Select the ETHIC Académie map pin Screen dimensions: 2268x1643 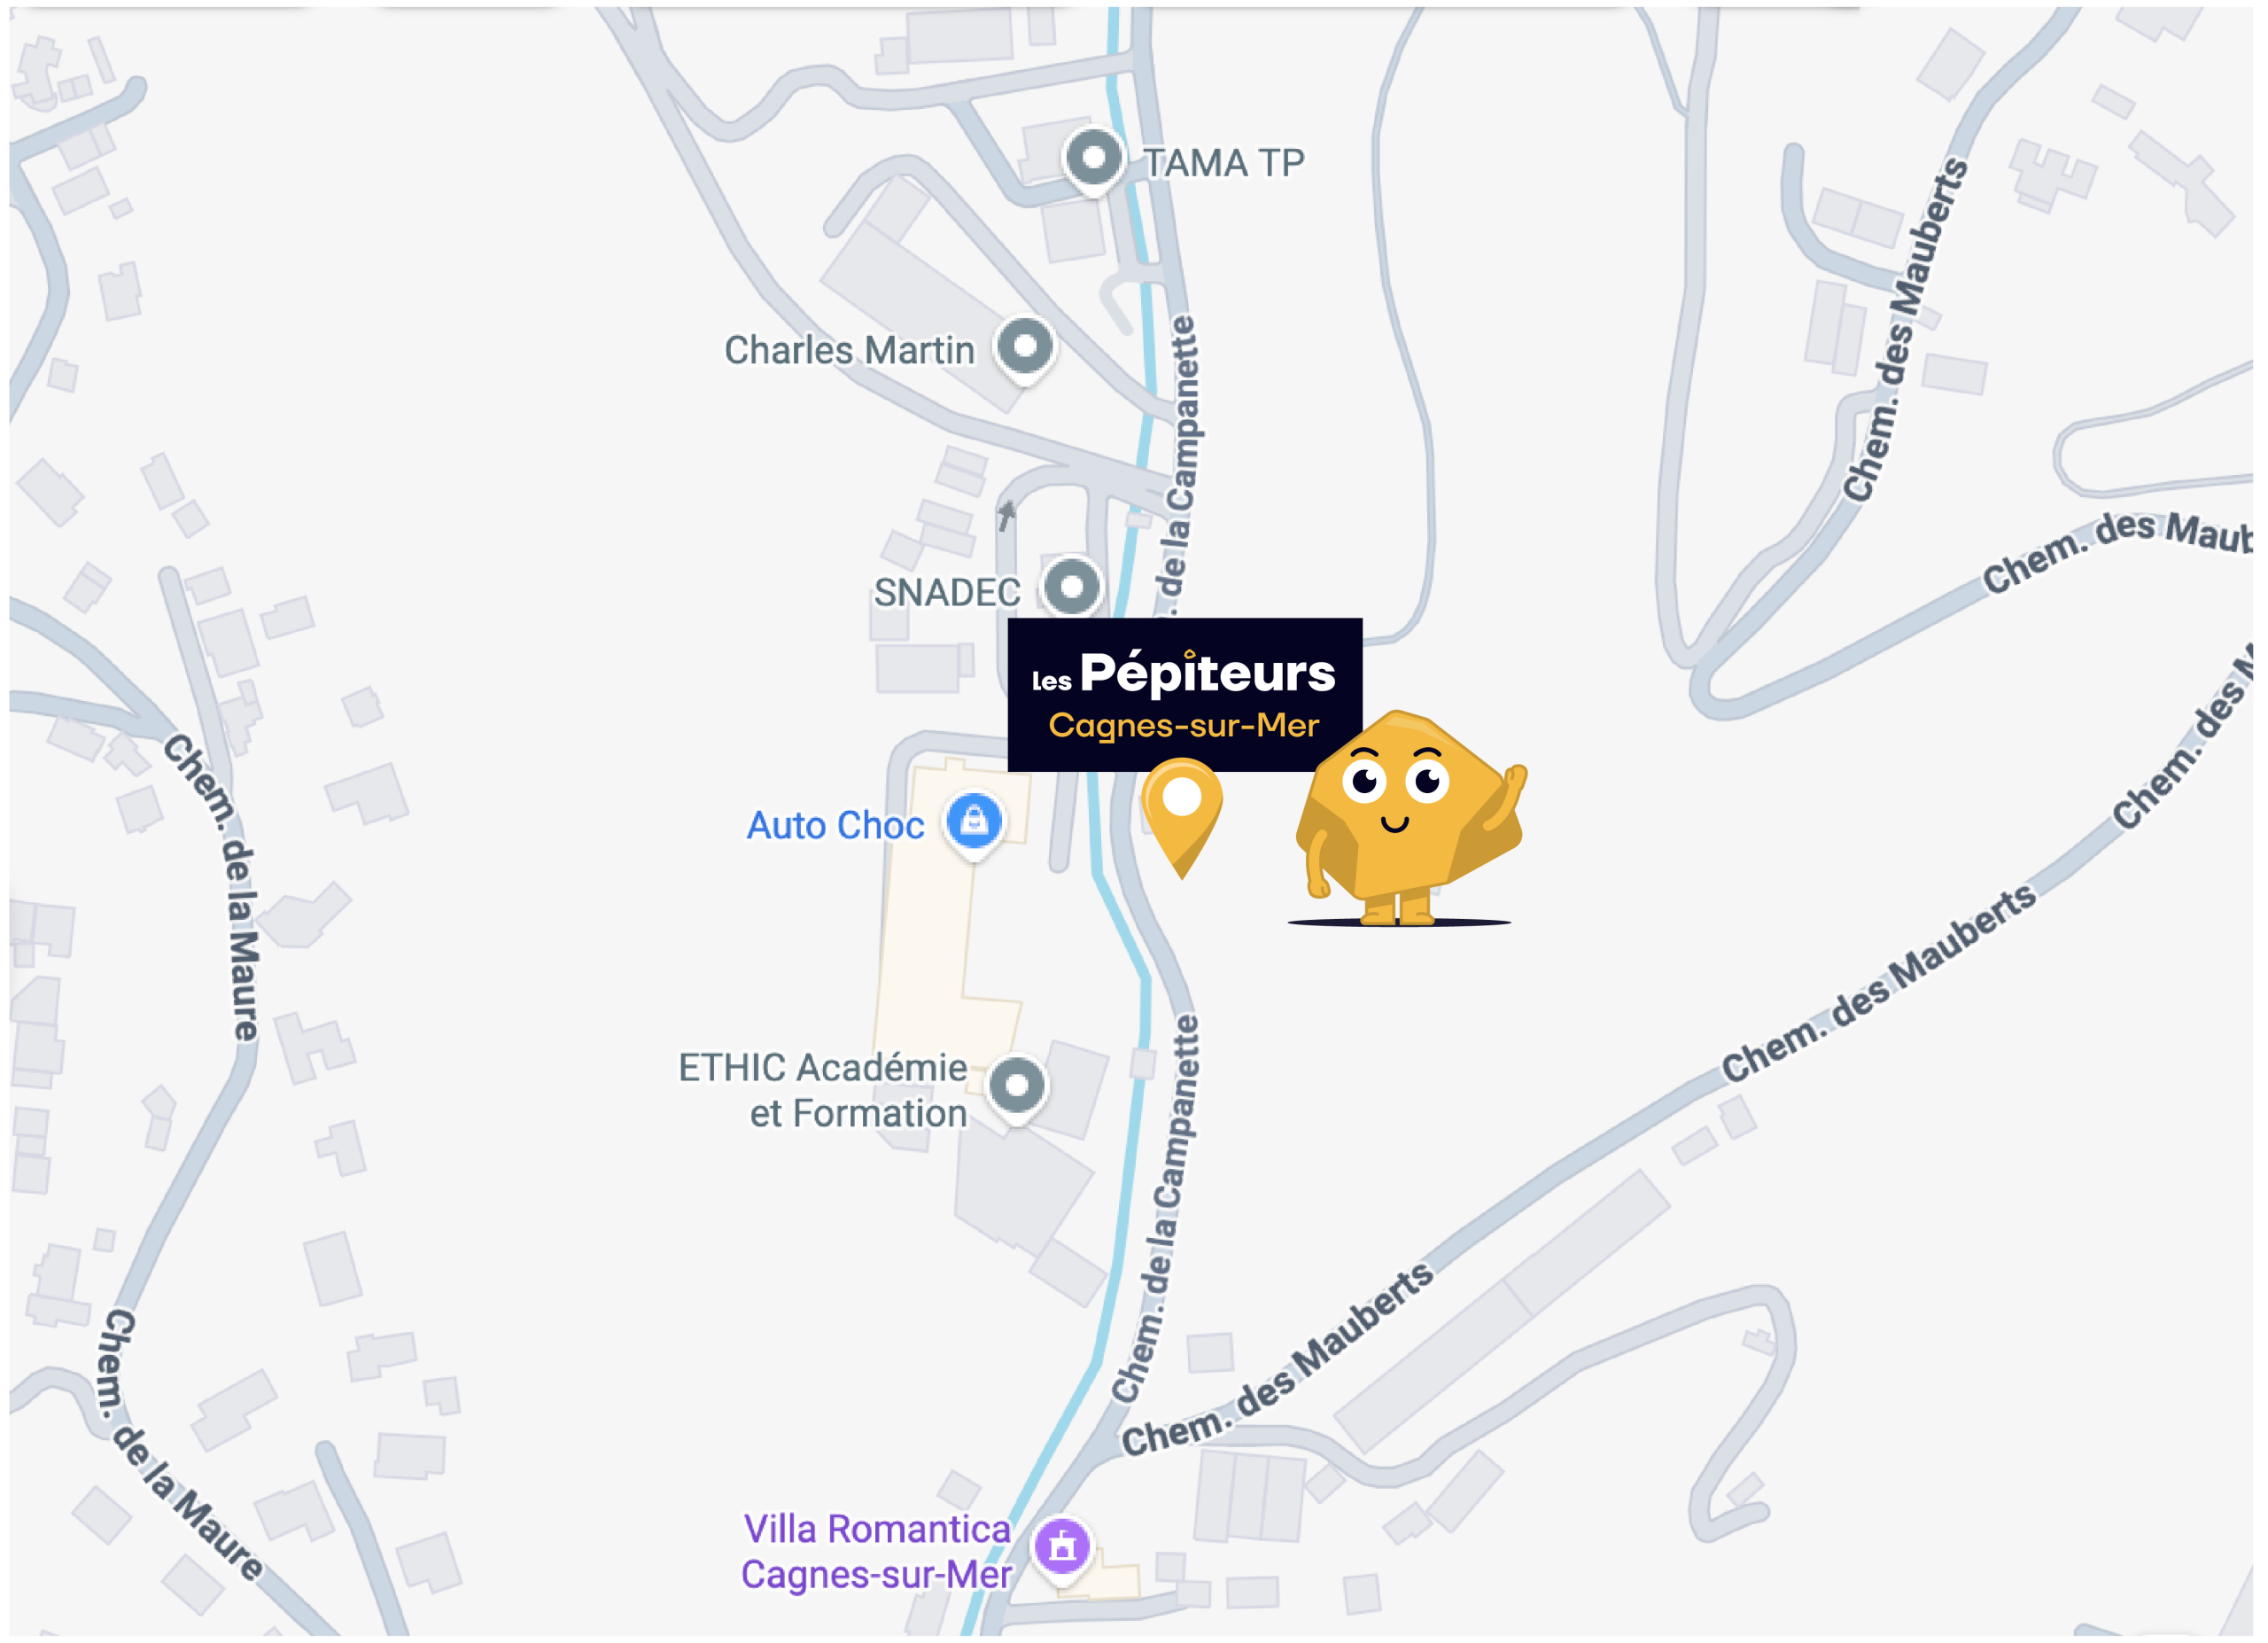click(x=1017, y=1088)
